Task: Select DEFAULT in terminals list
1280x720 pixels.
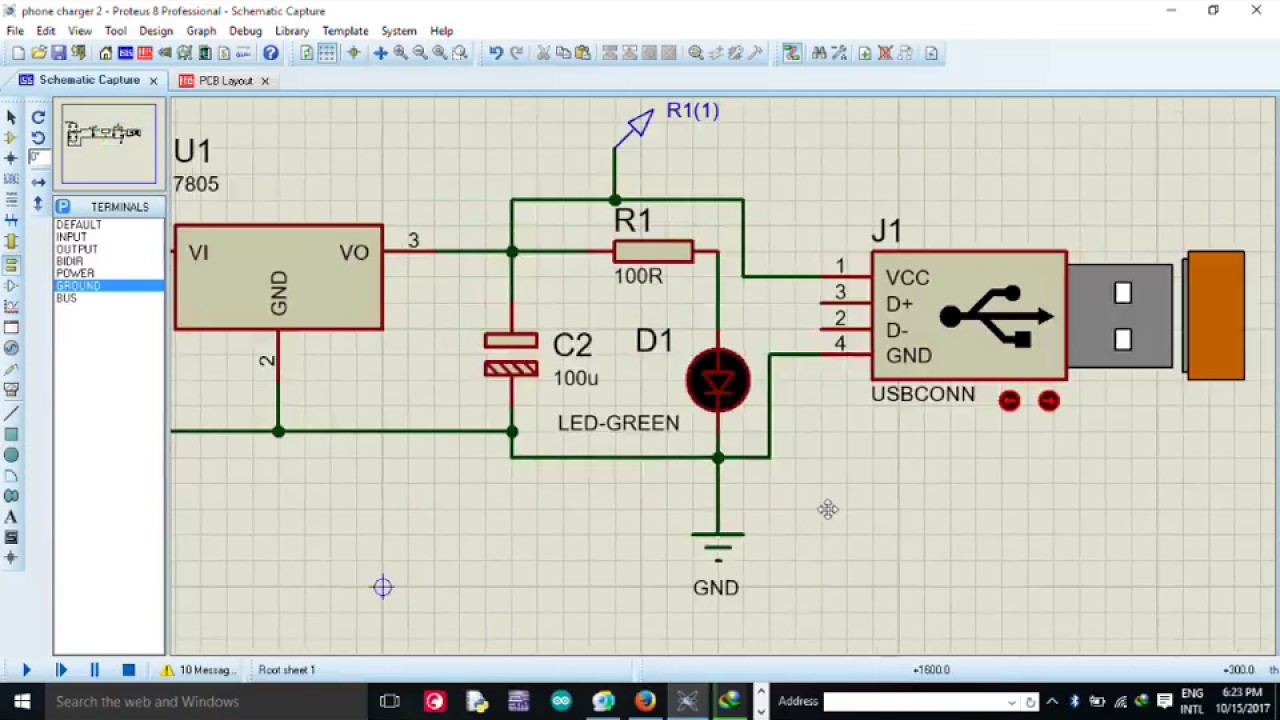Action: (79, 225)
